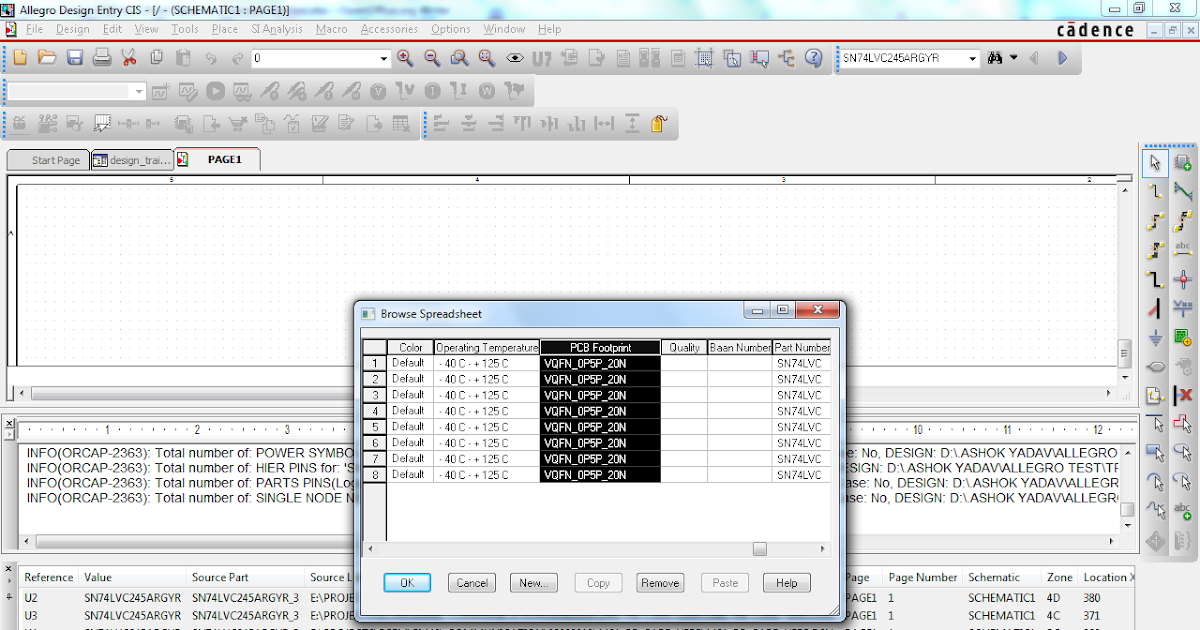Expand the binoculars search options arrow
The height and width of the screenshot is (630, 1200).
1013,58
